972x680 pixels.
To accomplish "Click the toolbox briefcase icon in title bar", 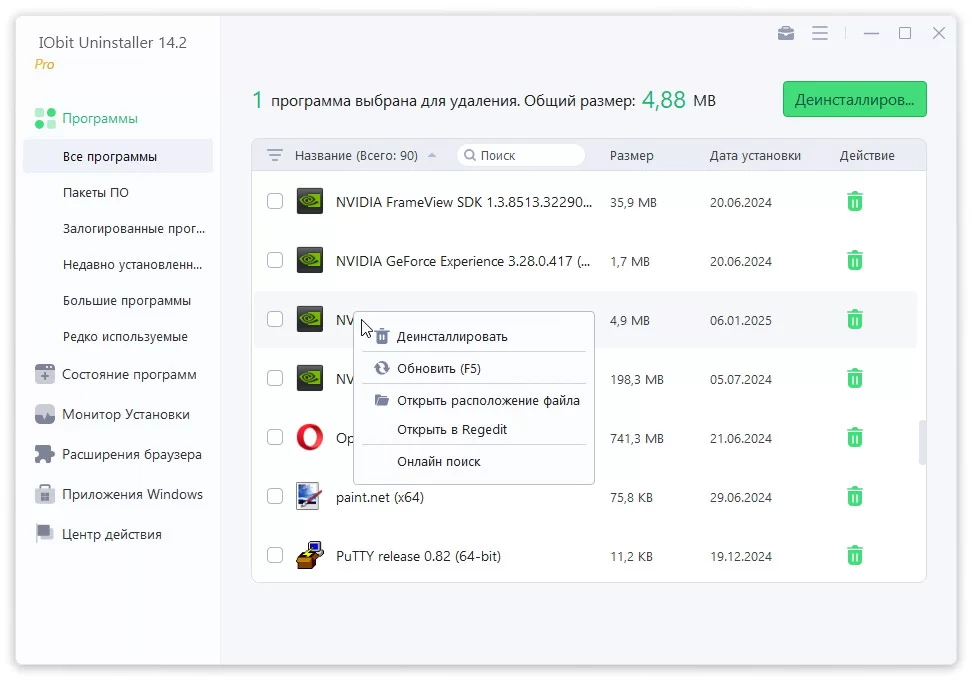I will point(785,33).
